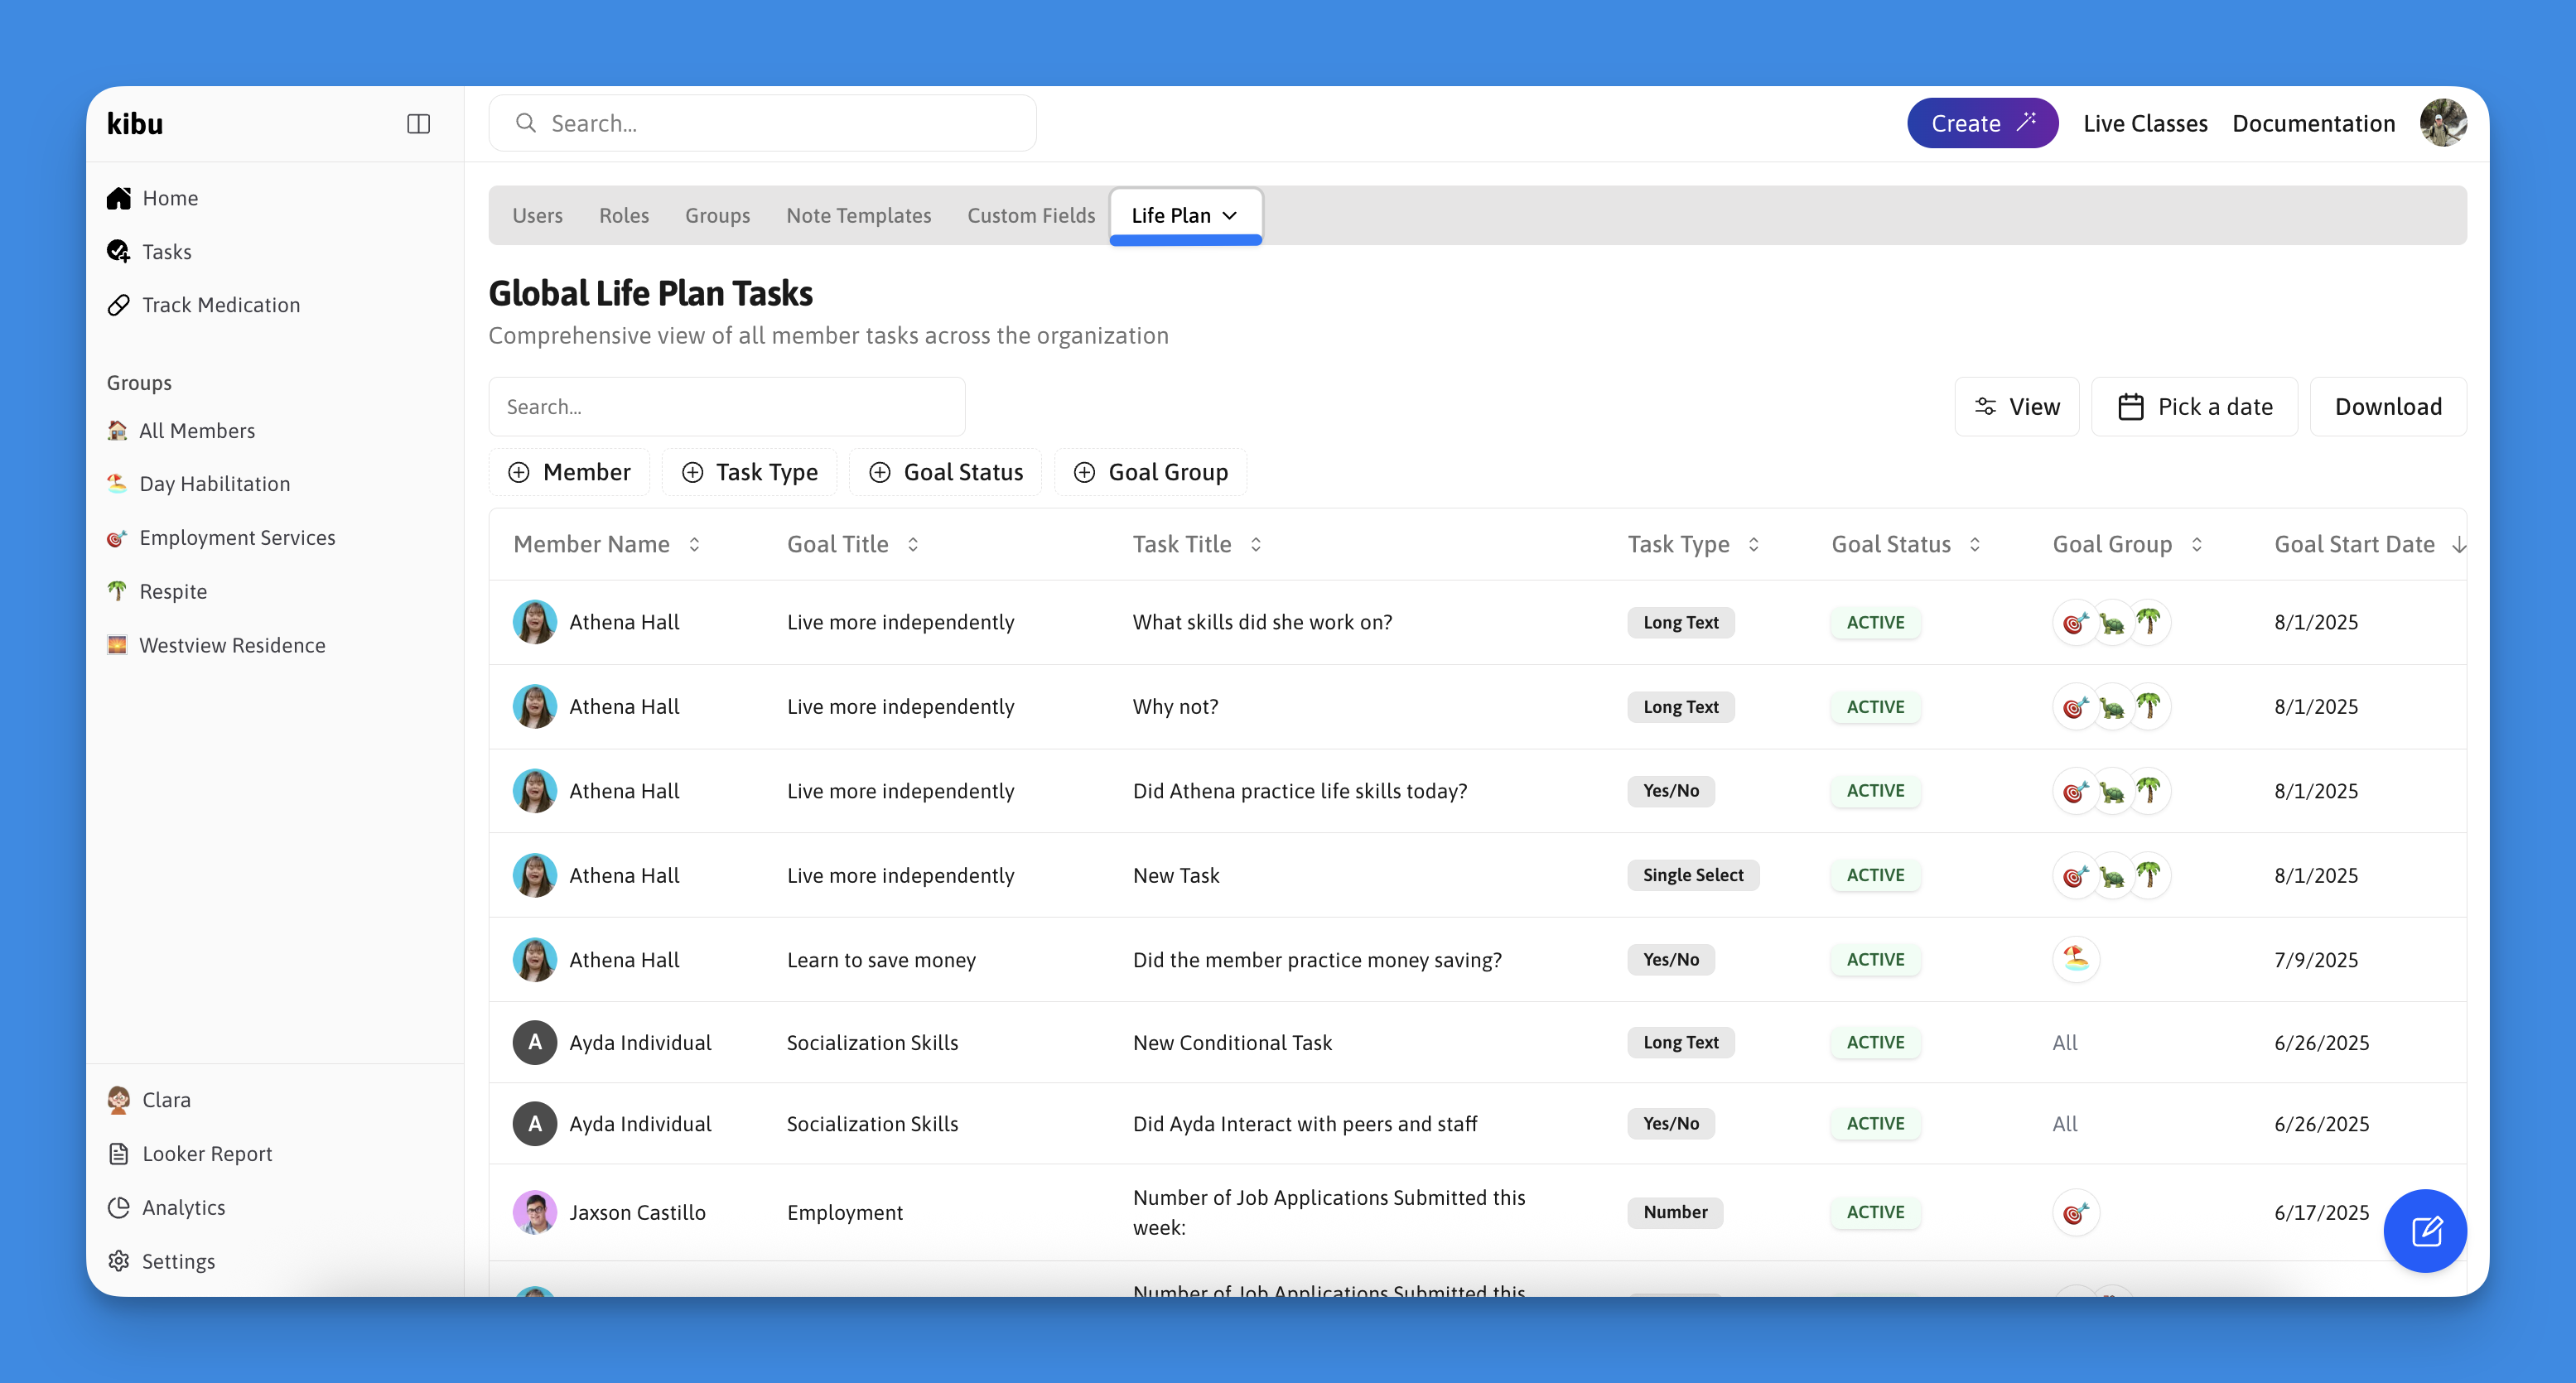The image size is (2576, 1383).
Task: Click the user profile avatar top right
Action: (x=2442, y=124)
